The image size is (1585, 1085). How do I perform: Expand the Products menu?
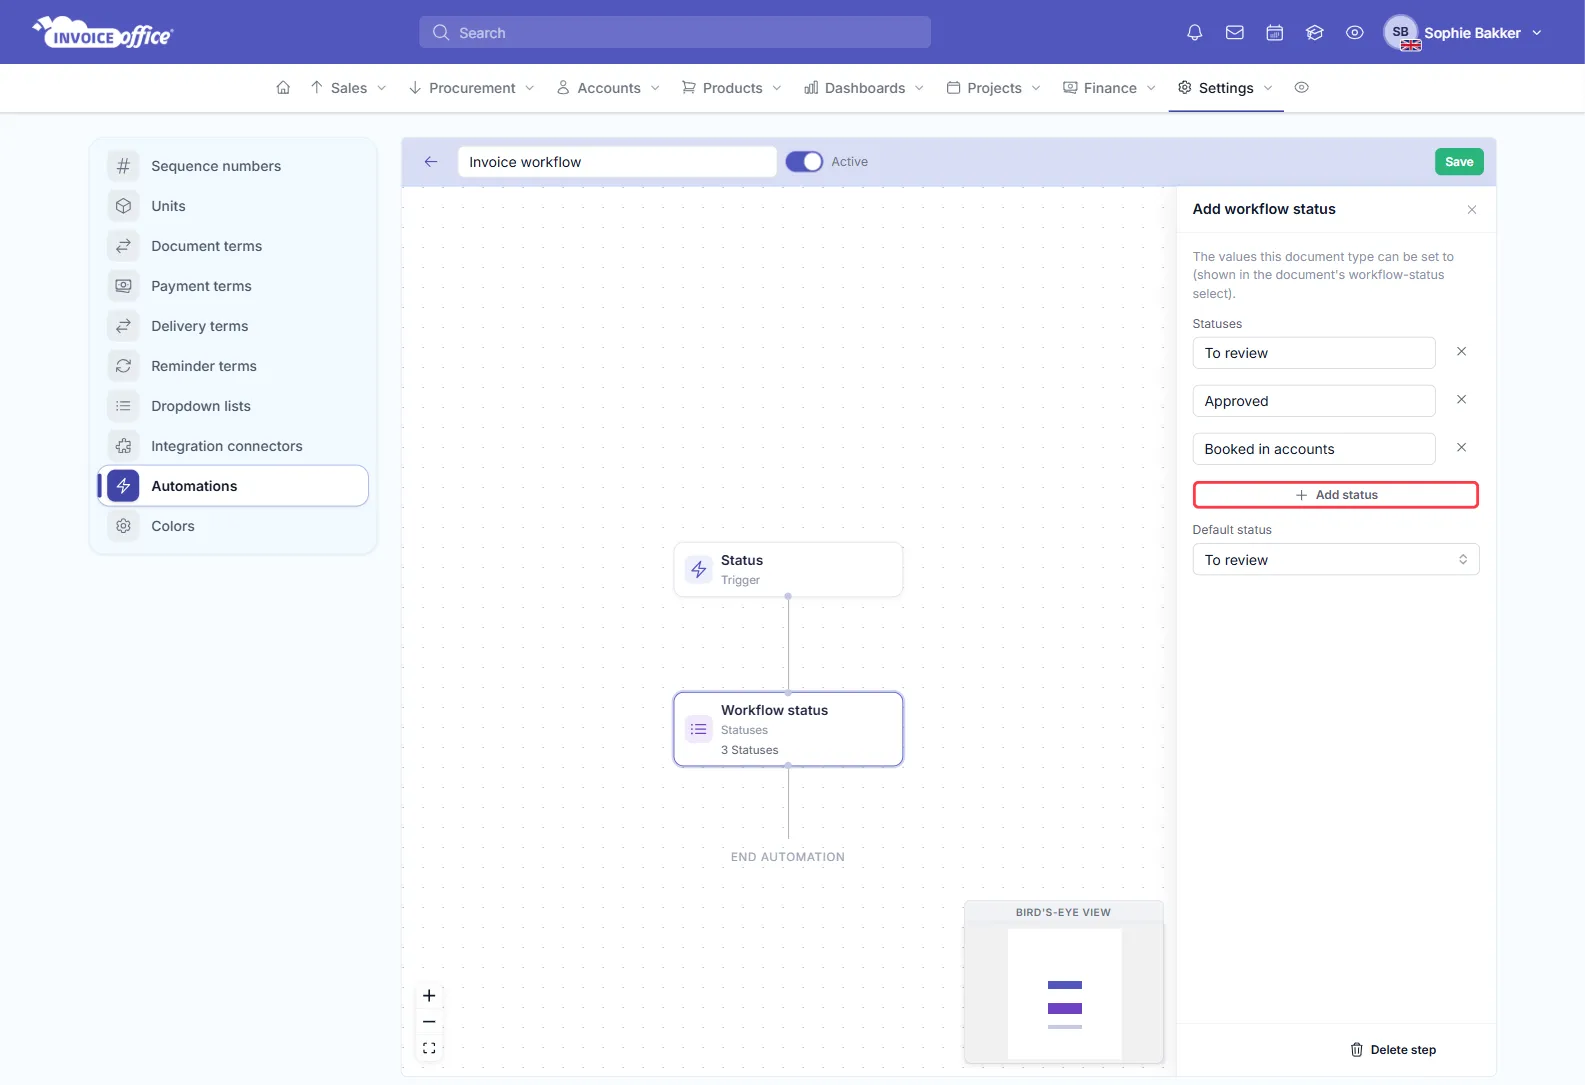(731, 88)
